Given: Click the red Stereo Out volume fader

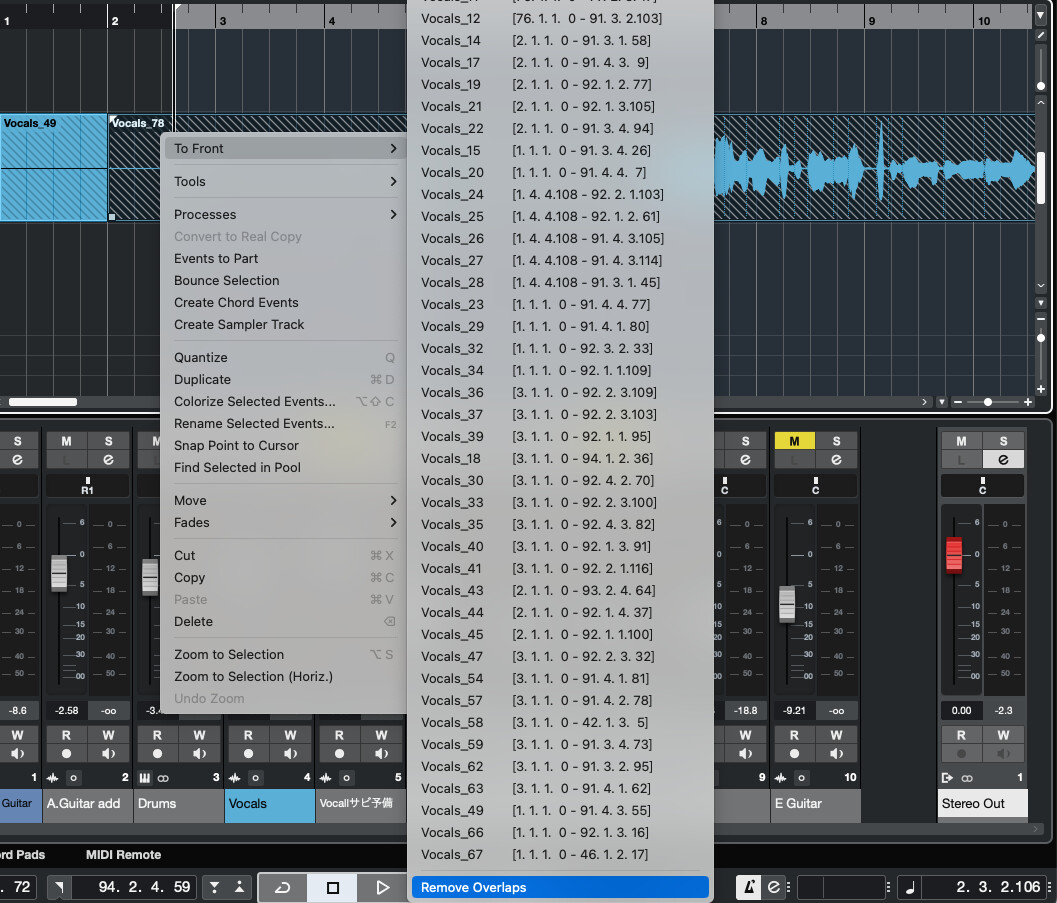Looking at the screenshot, I should coord(953,553).
